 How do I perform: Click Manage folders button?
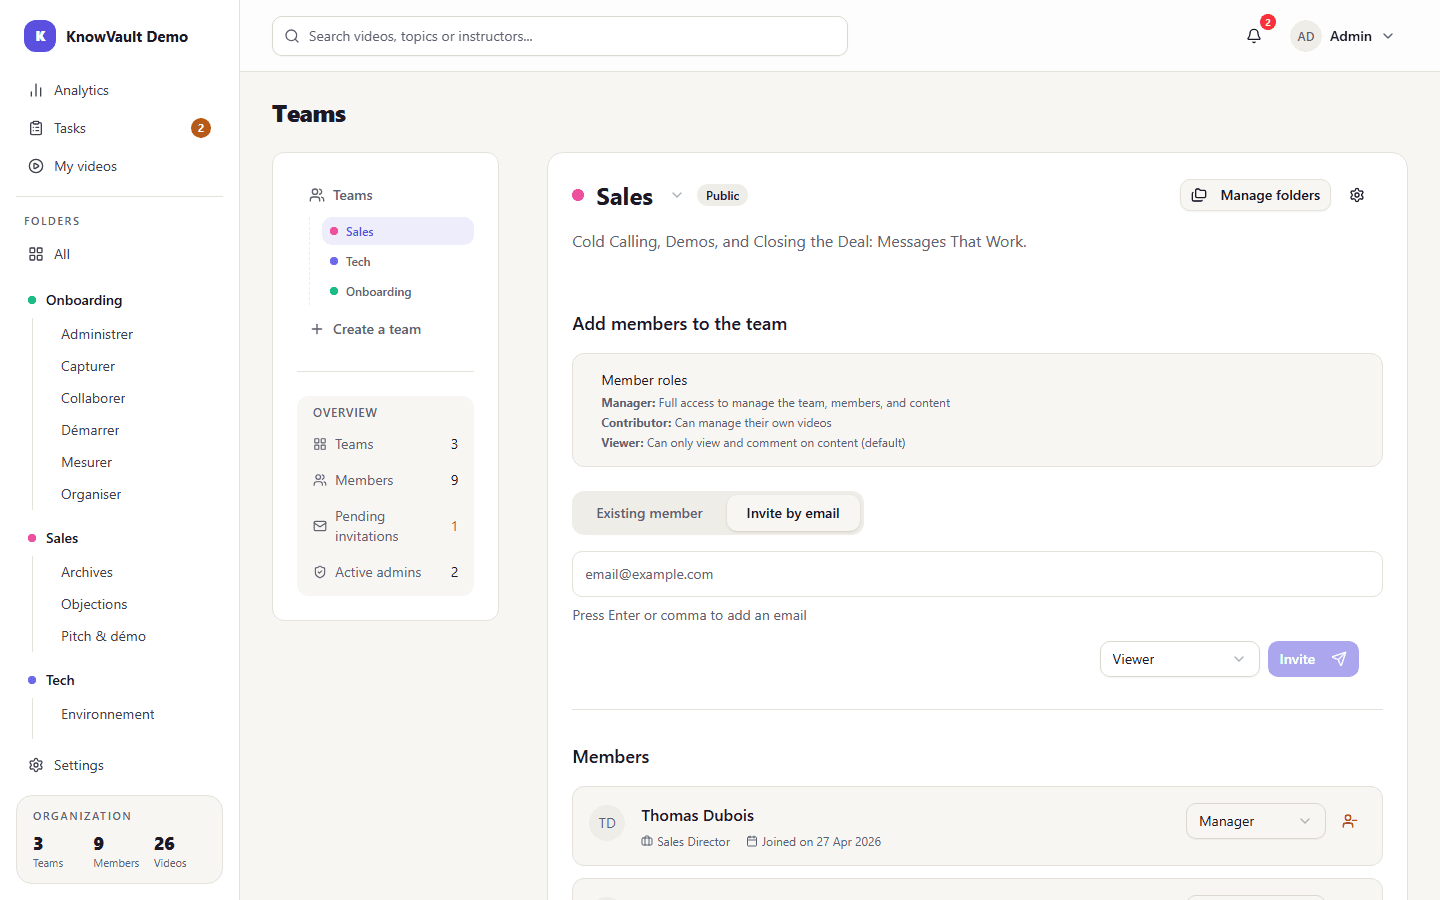[1255, 195]
